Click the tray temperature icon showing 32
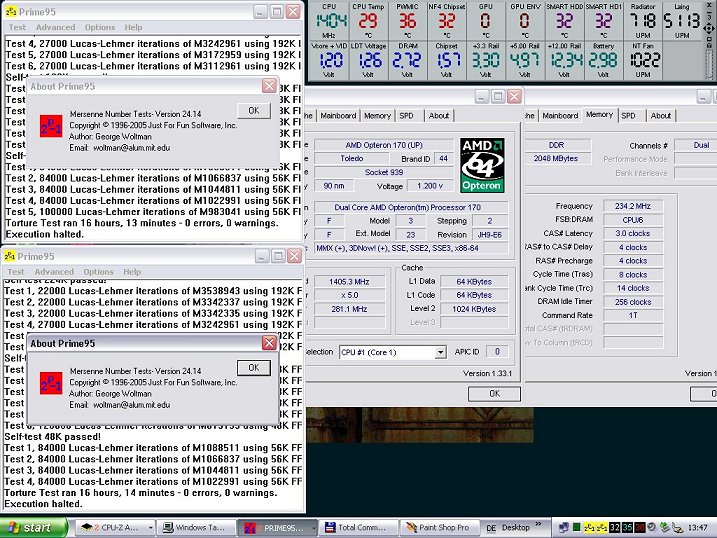The image size is (717, 538). click(x=615, y=527)
